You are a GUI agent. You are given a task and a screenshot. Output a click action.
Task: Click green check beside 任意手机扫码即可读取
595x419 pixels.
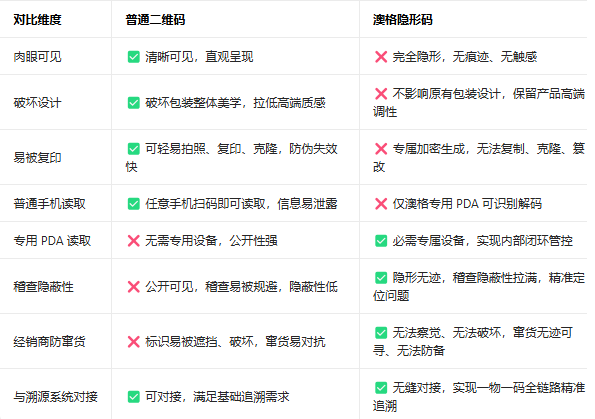(x=134, y=204)
